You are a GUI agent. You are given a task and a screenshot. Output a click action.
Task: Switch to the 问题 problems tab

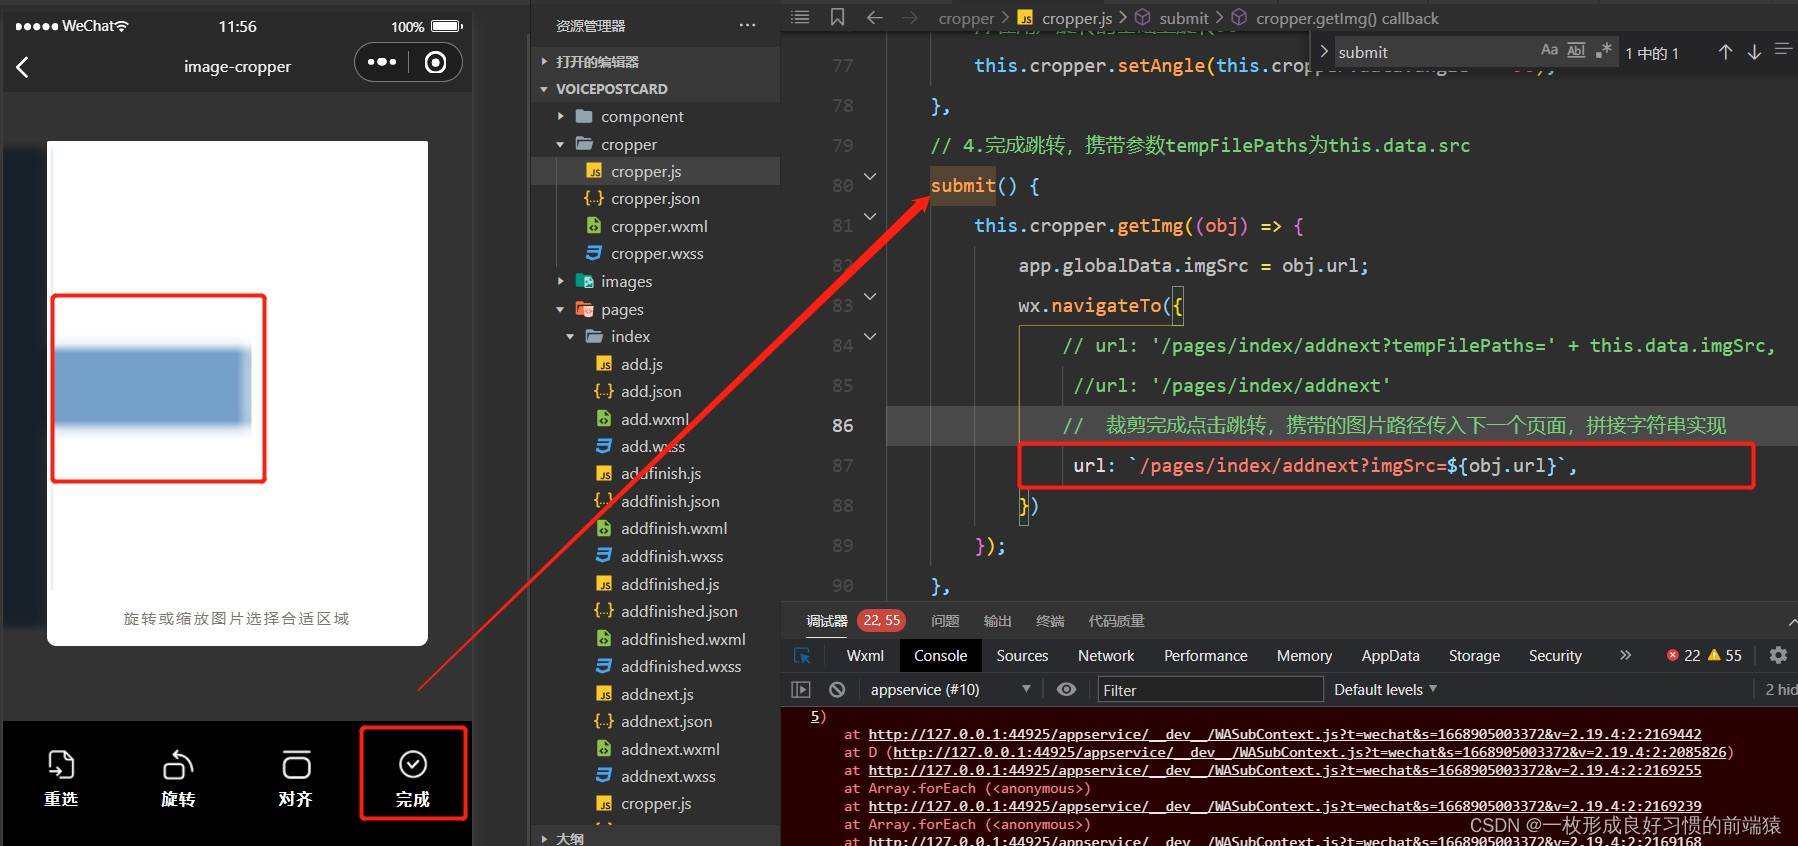[x=945, y=621]
